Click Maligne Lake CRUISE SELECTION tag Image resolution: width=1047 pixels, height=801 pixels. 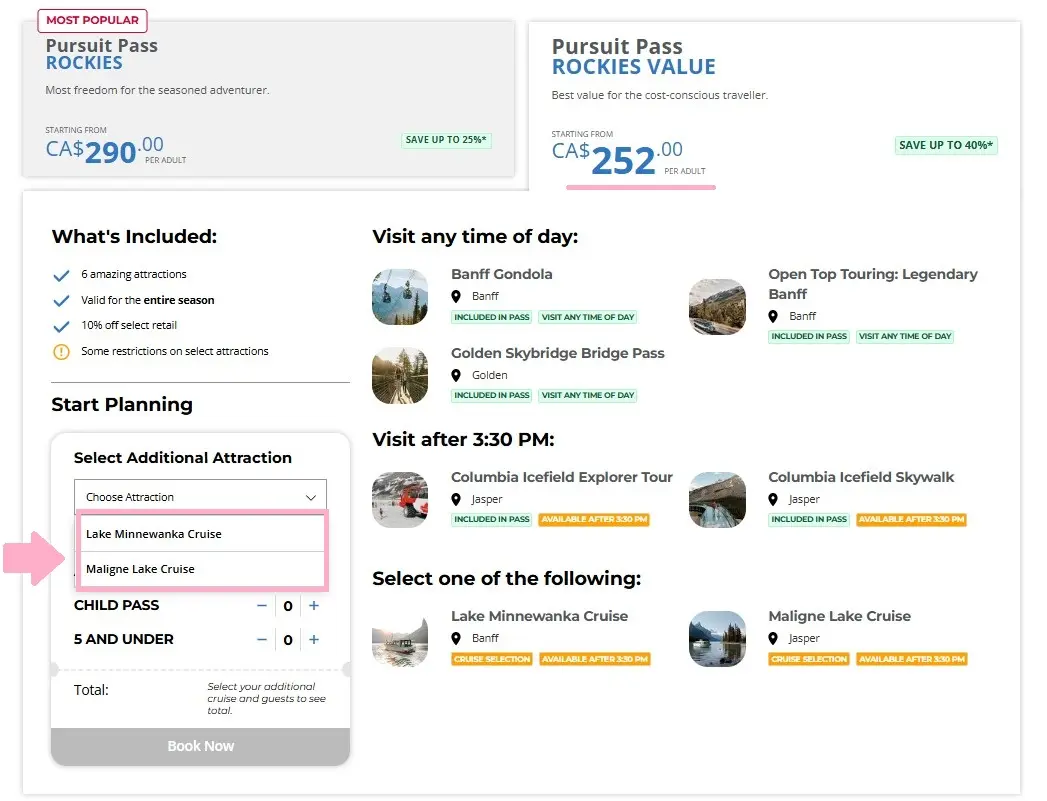click(x=809, y=659)
